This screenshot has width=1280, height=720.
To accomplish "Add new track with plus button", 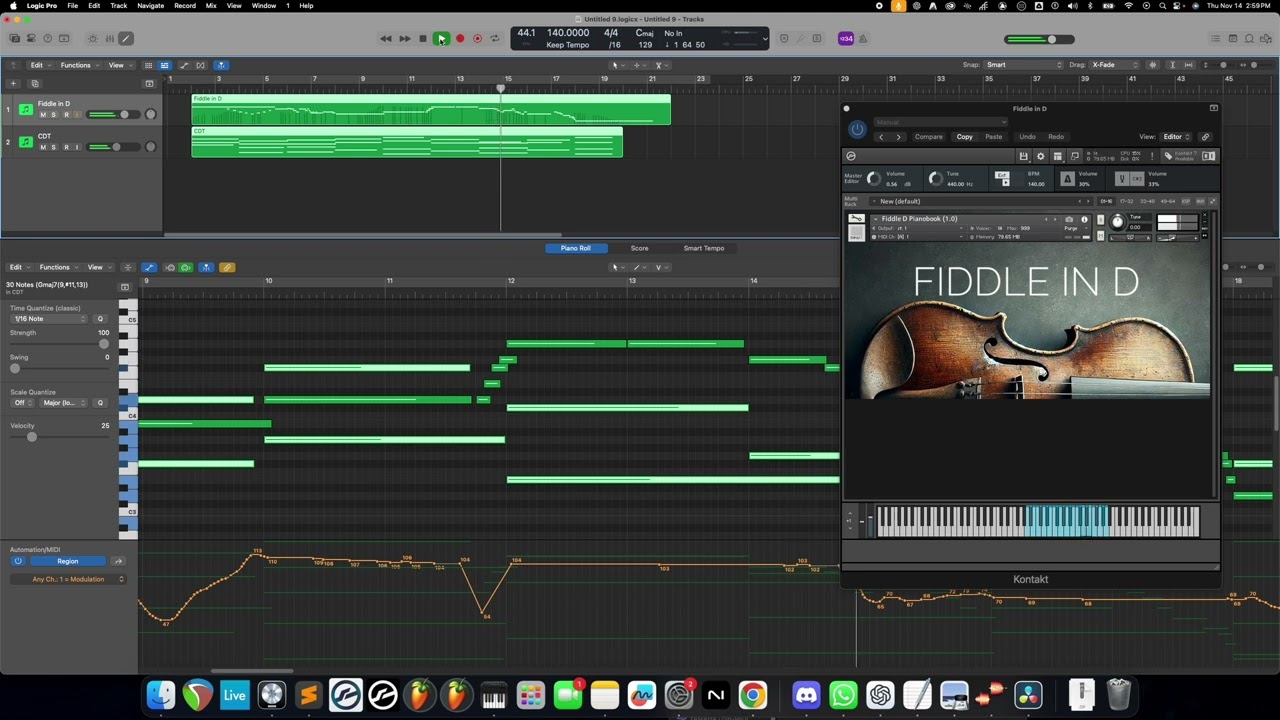I will click(x=14, y=83).
